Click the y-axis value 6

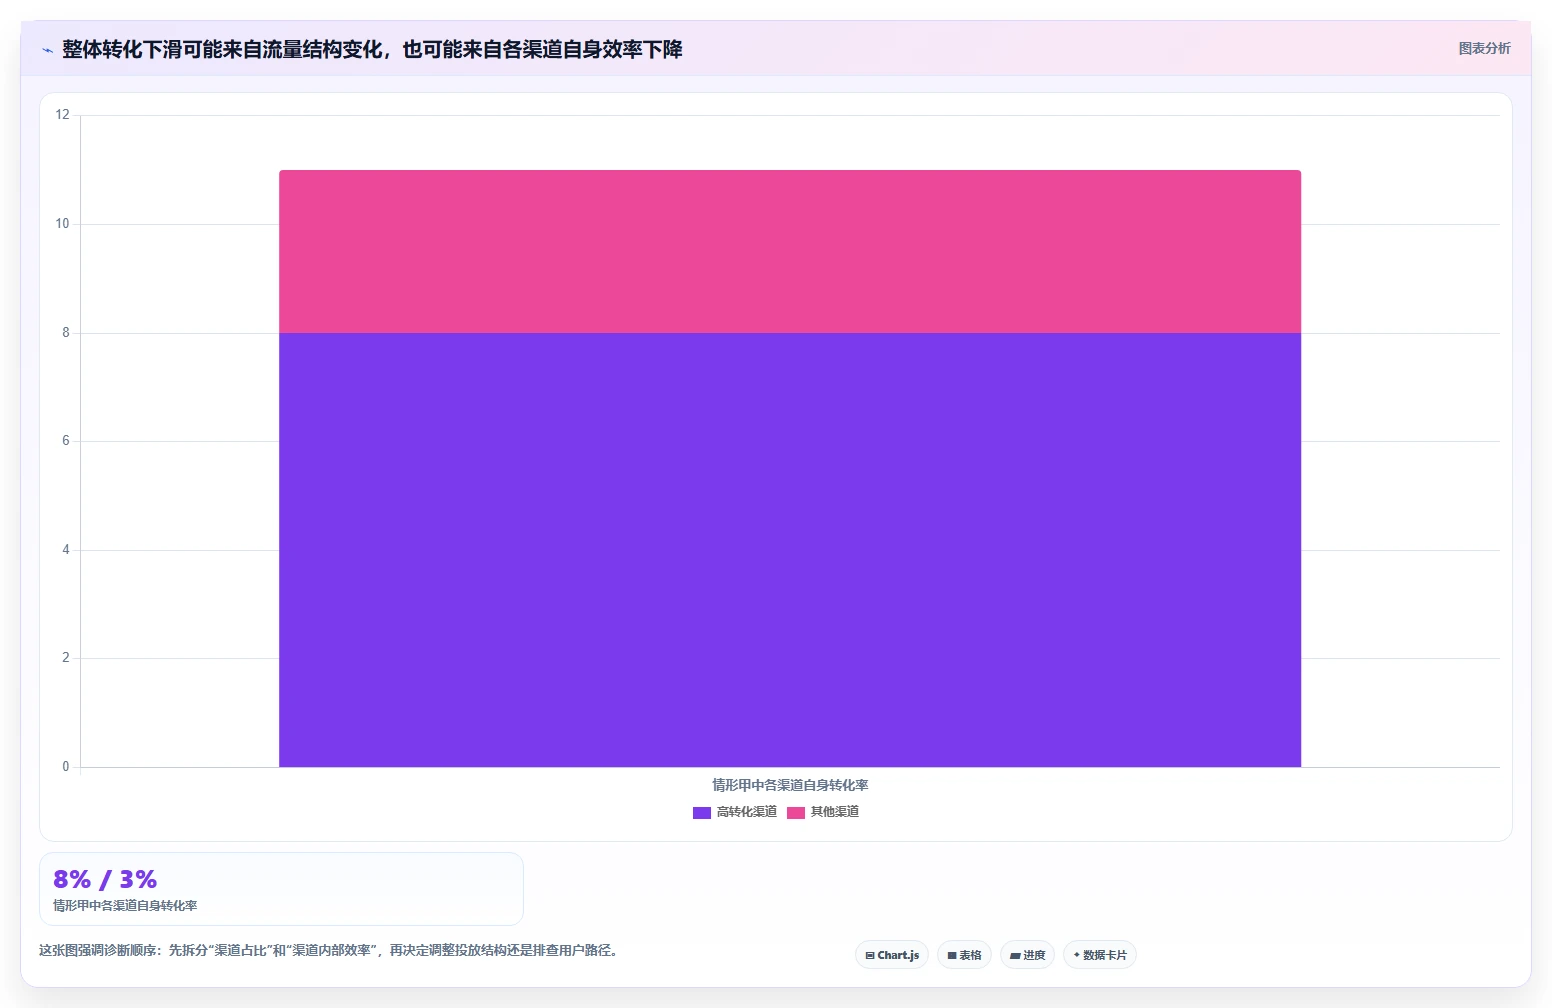click(x=66, y=441)
